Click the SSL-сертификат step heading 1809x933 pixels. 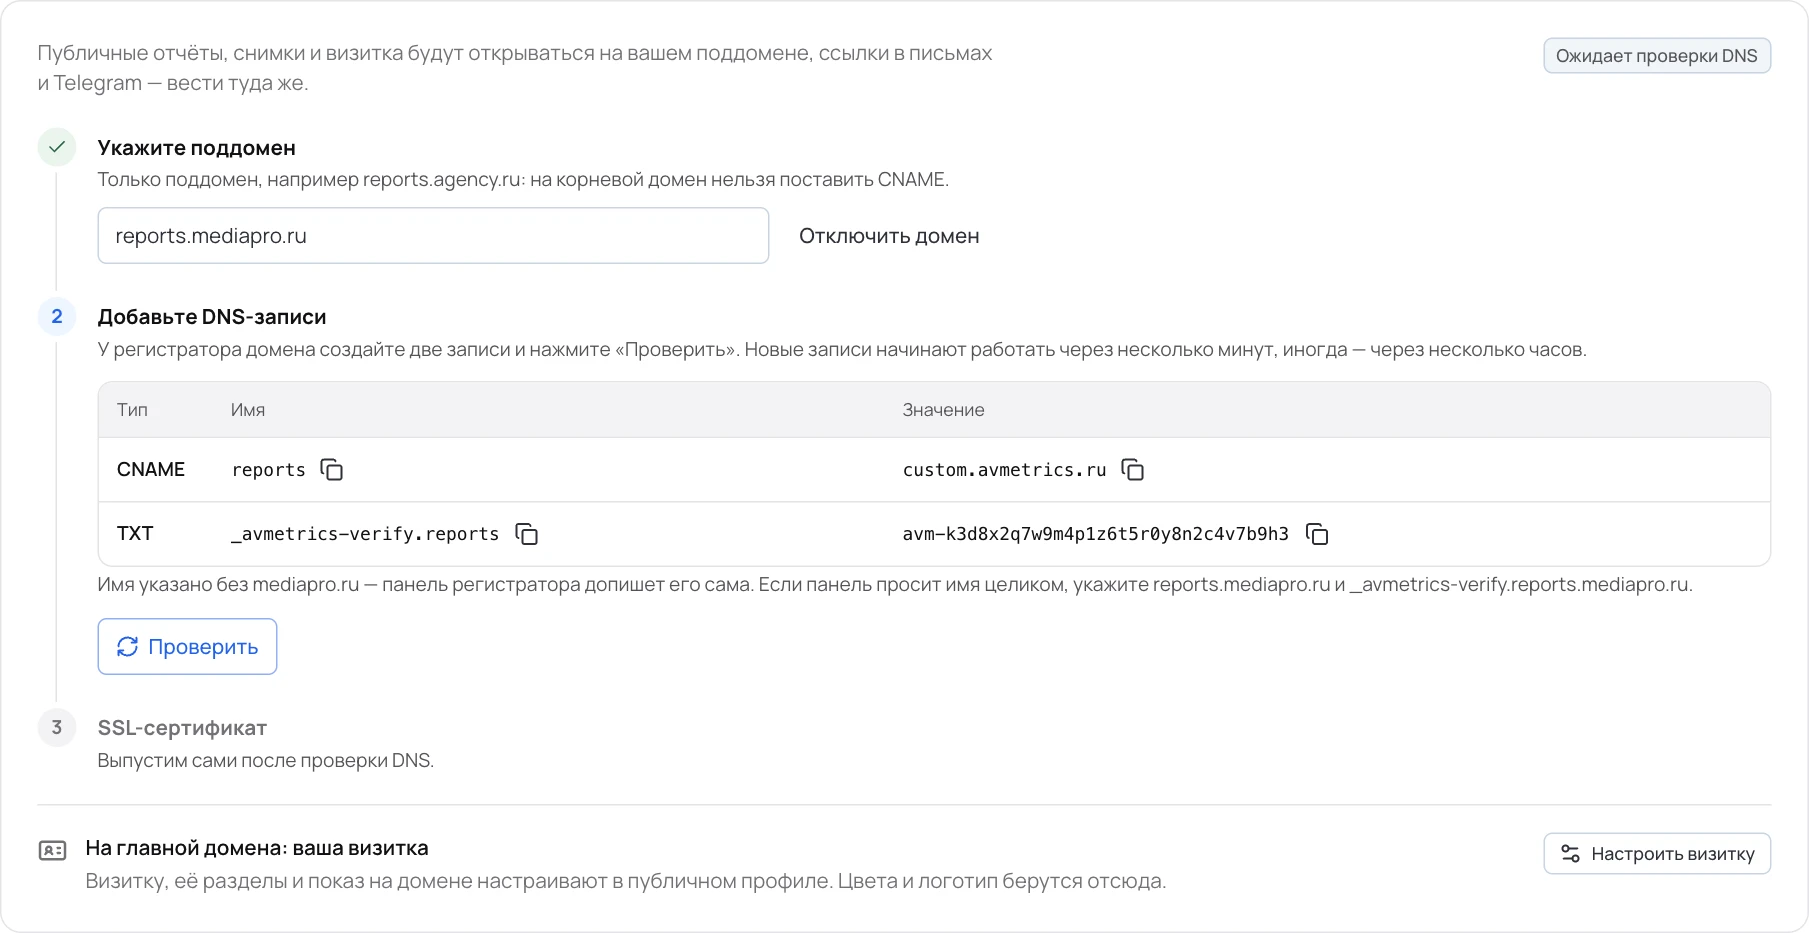pyautogui.click(x=182, y=728)
